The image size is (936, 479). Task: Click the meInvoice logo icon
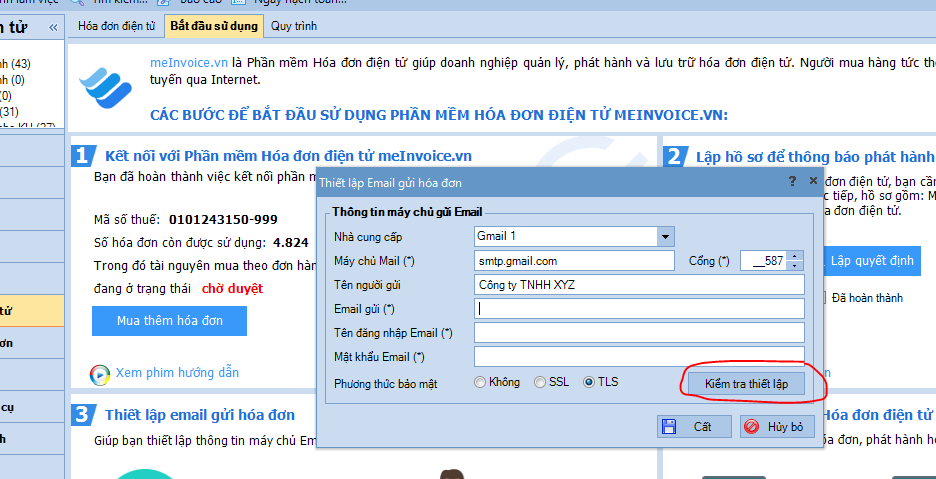point(105,86)
